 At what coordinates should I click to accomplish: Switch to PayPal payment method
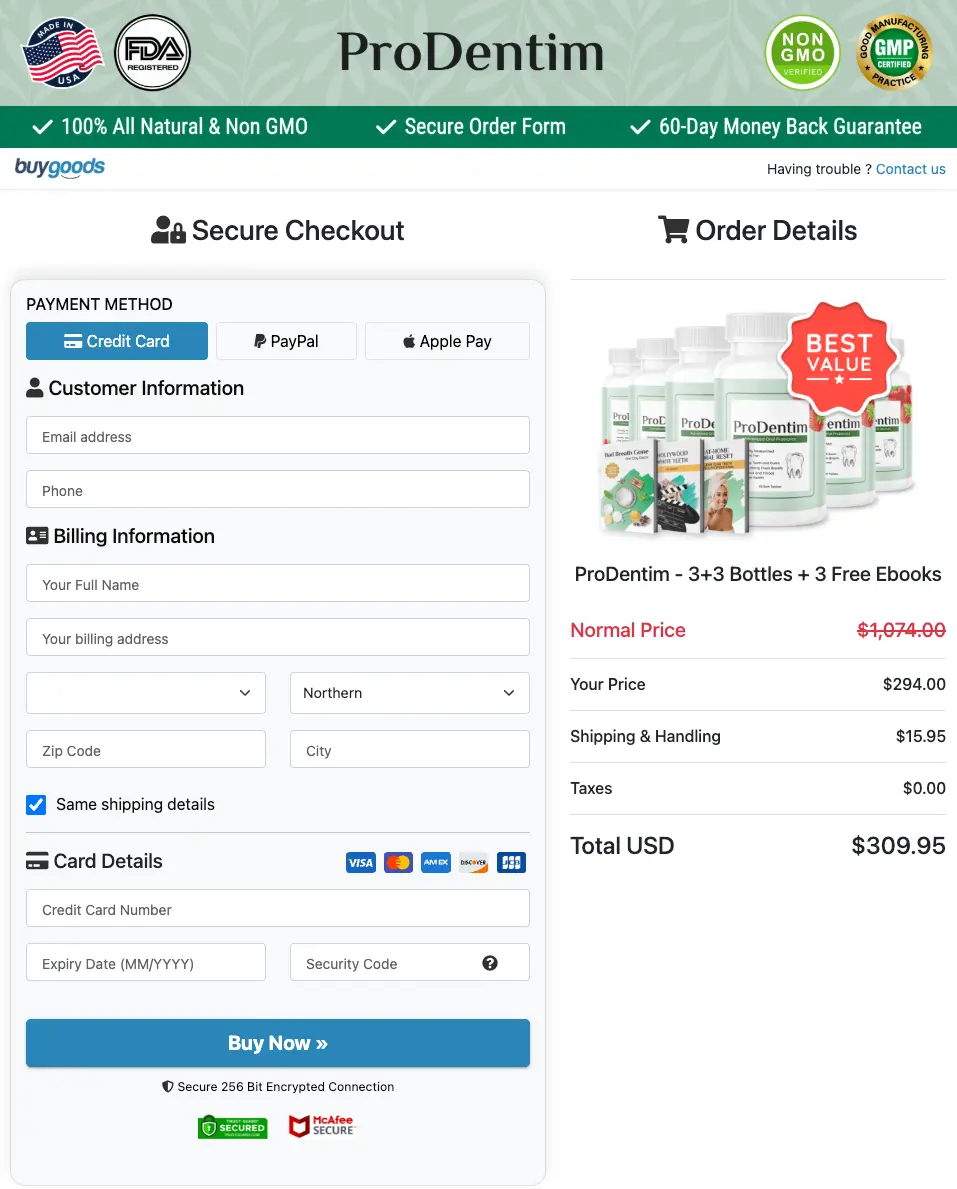point(286,341)
